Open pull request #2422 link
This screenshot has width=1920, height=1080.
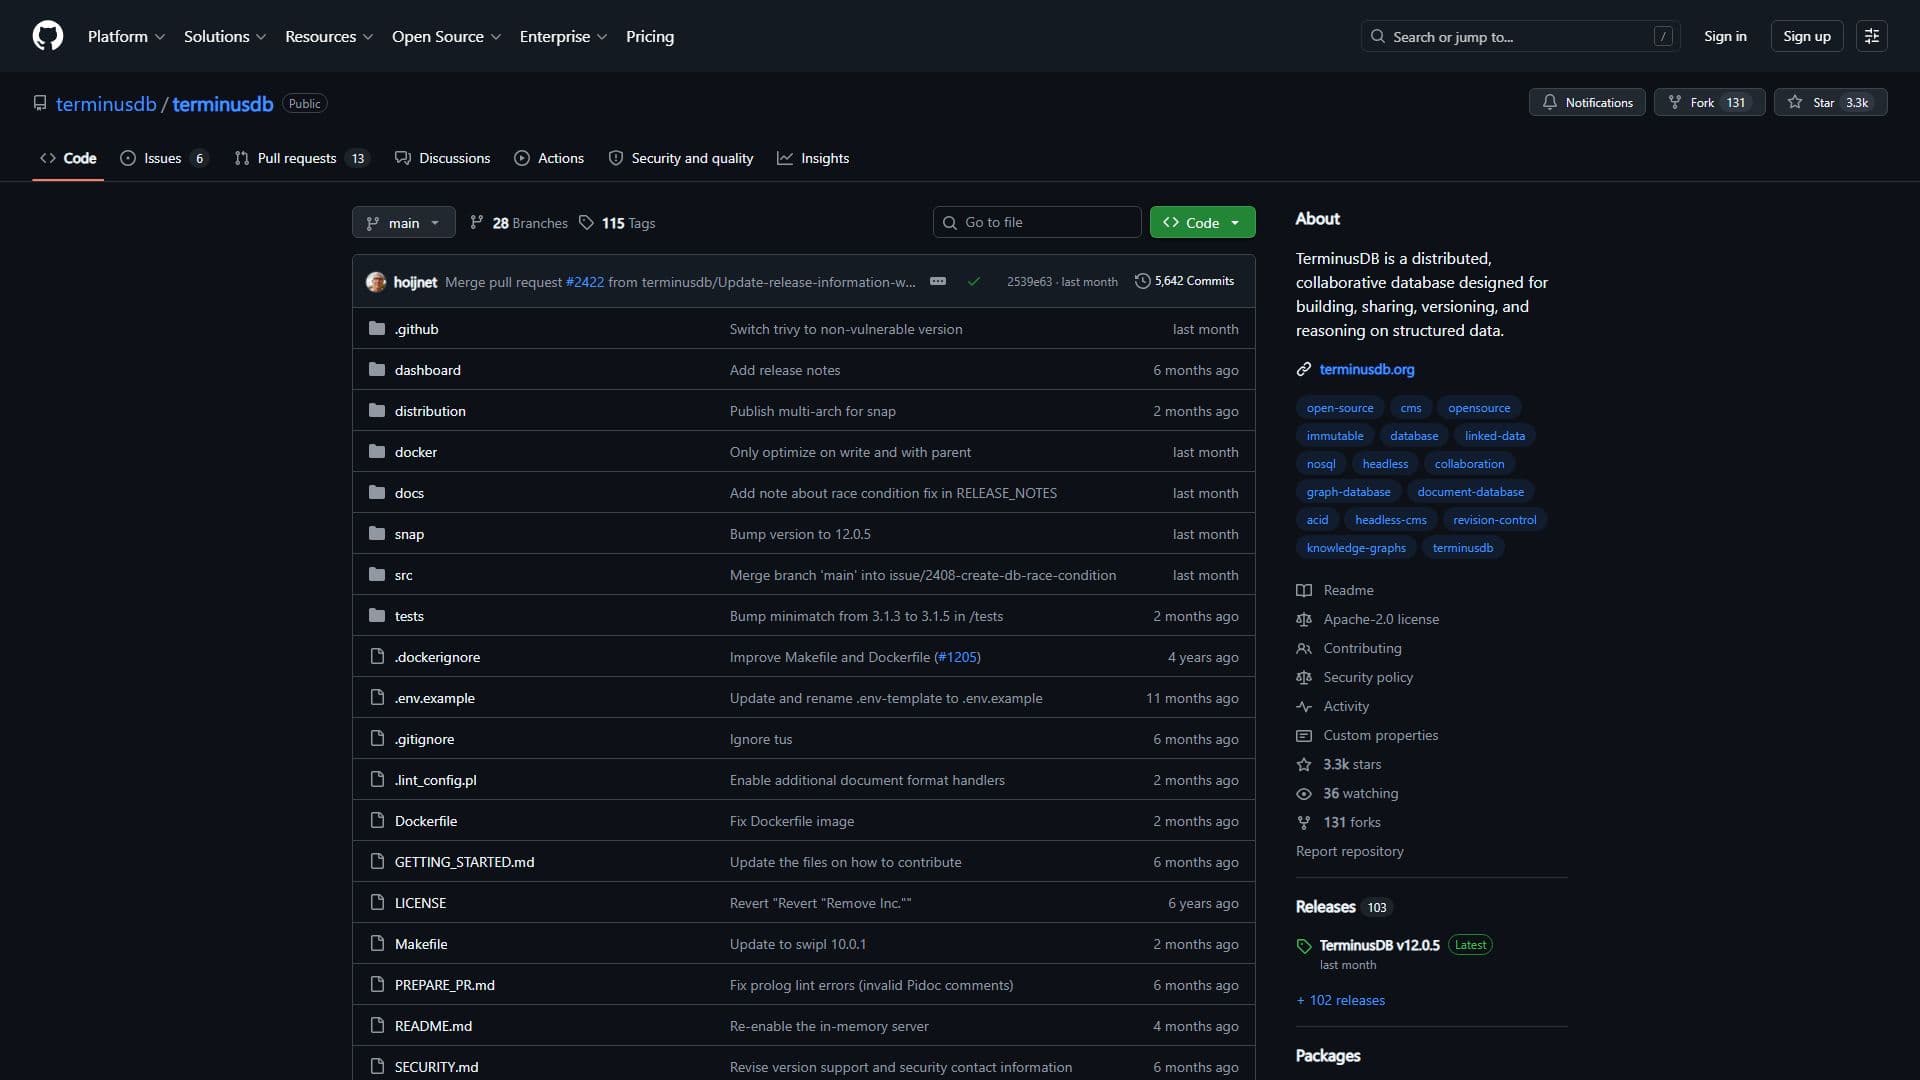click(585, 282)
